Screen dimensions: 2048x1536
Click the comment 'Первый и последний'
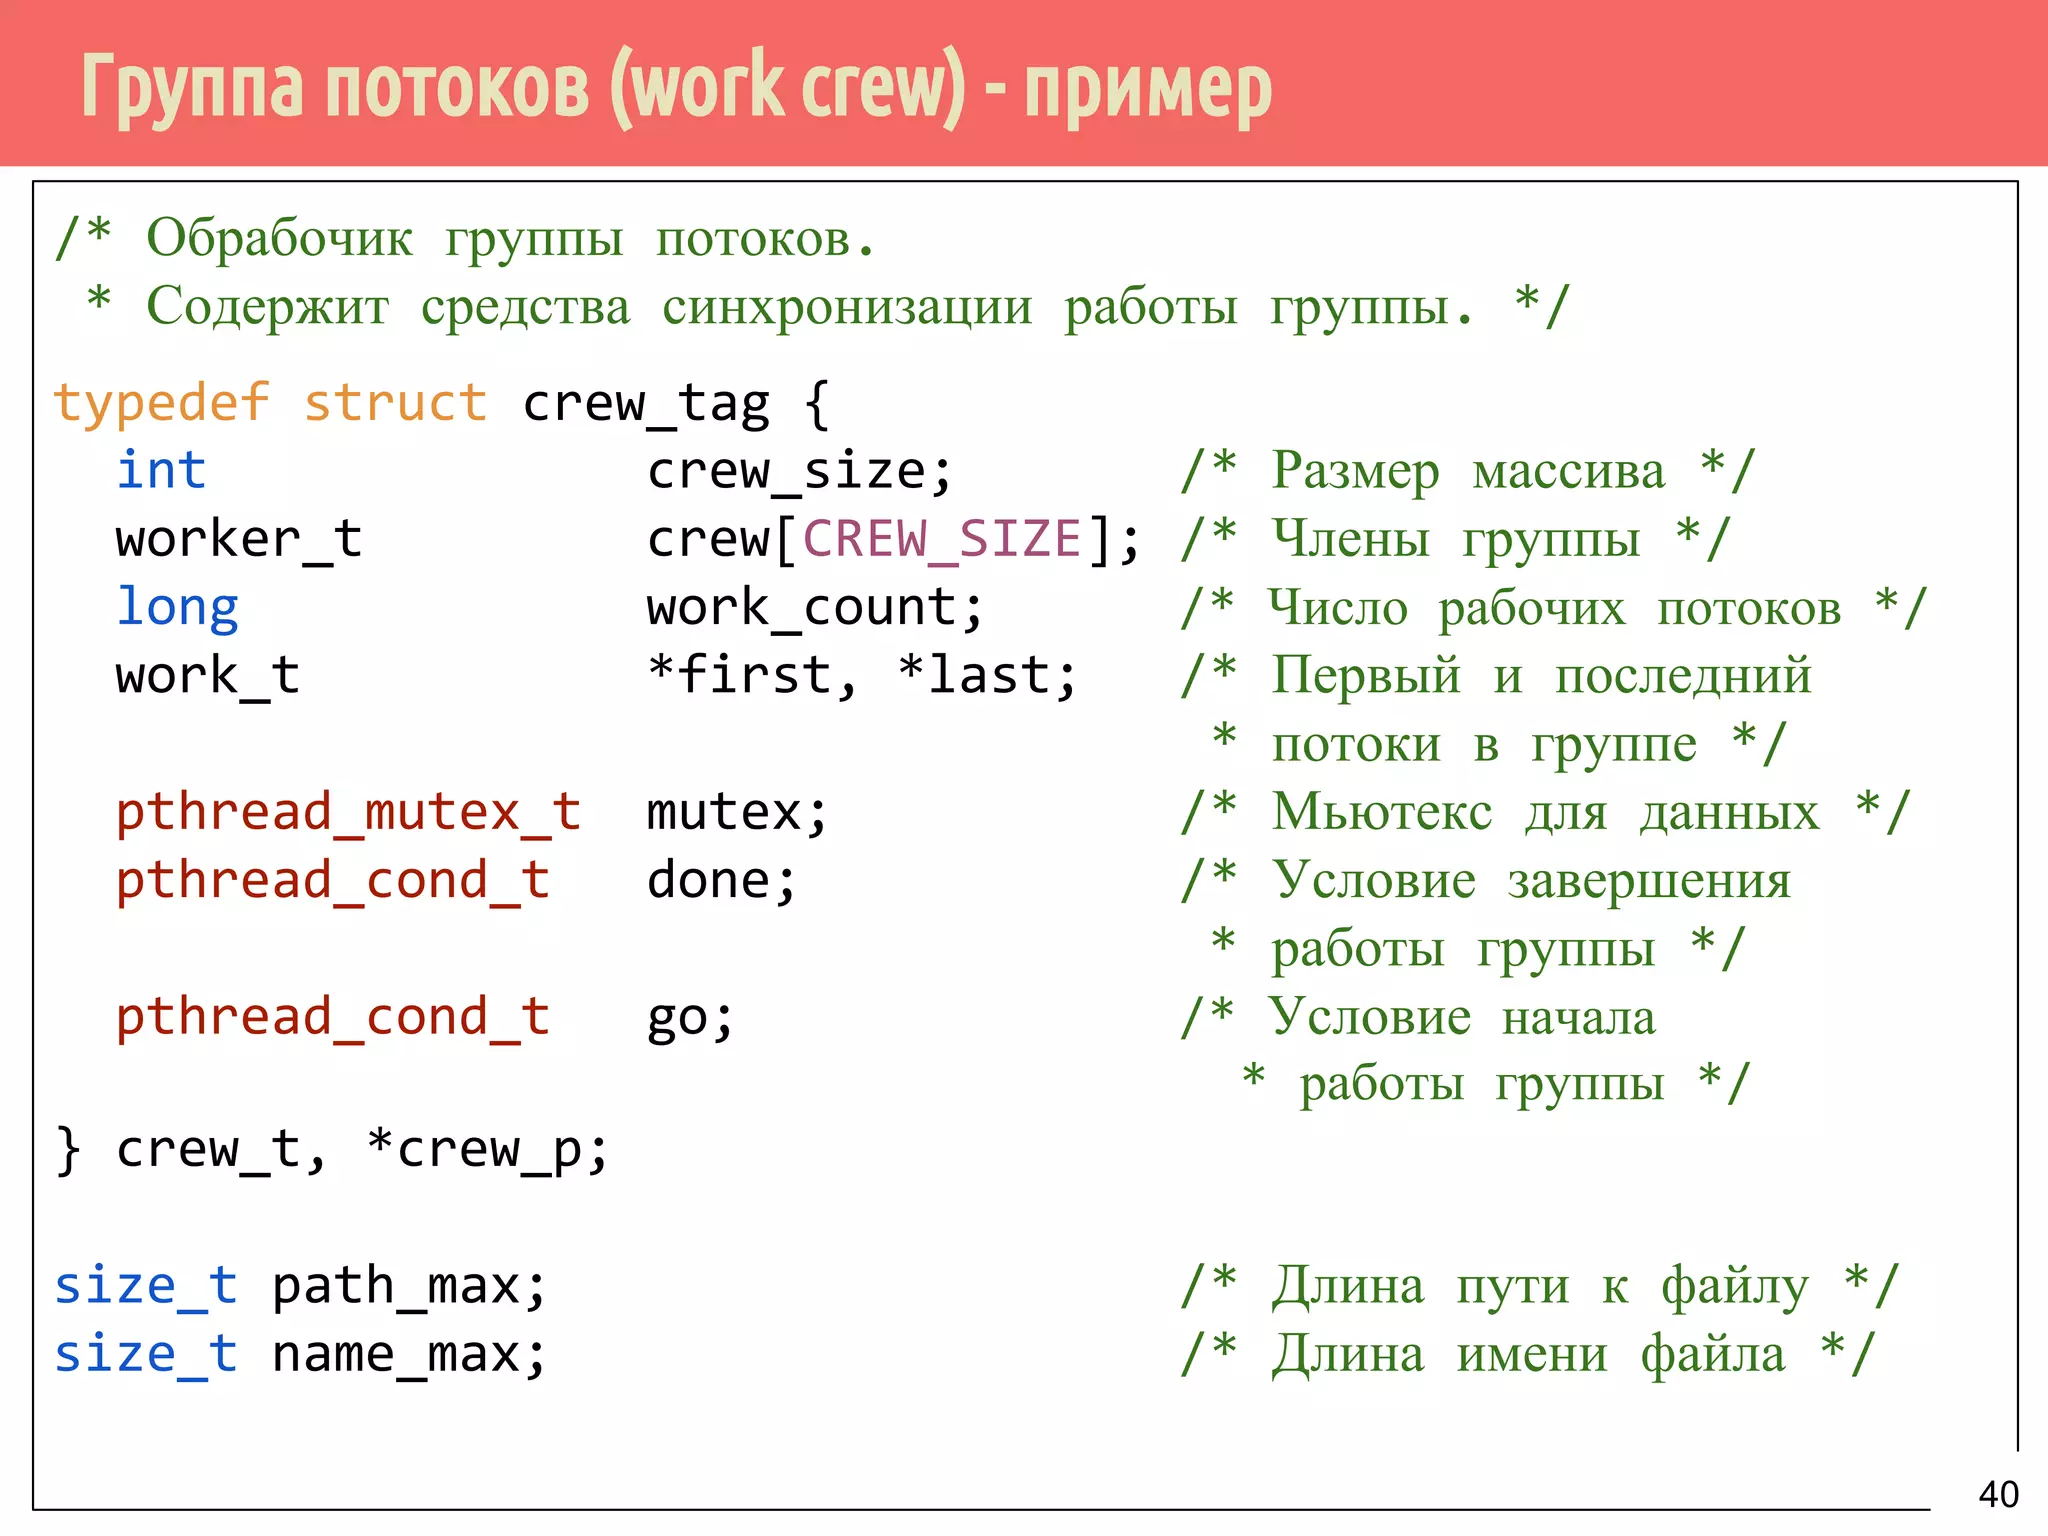pyautogui.click(x=1541, y=676)
